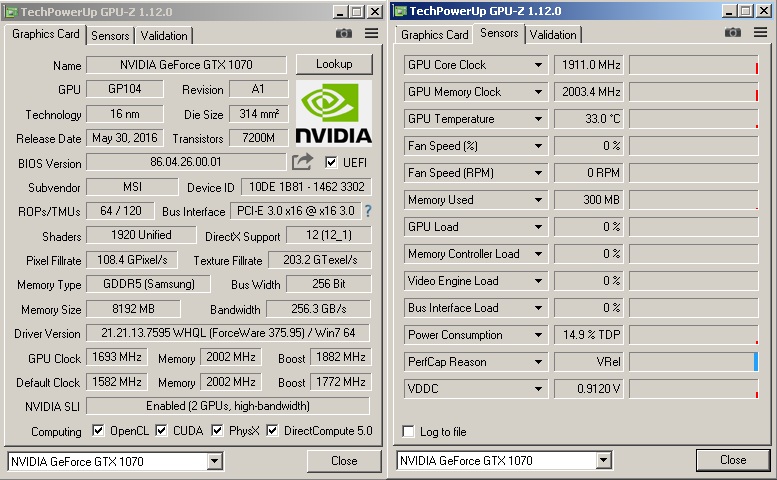
Task: Click the BIOS export share icon
Action: pos(302,161)
